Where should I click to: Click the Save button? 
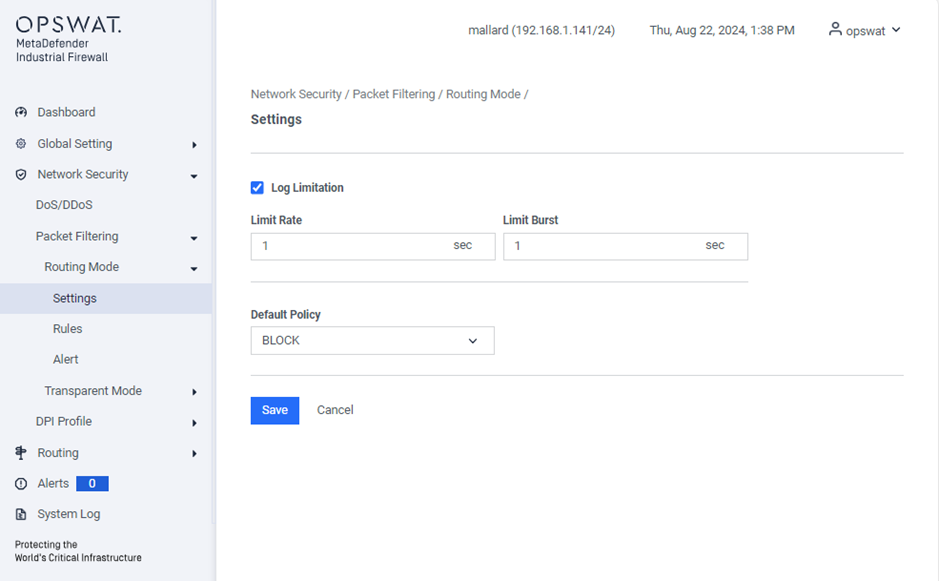(x=275, y=411)
